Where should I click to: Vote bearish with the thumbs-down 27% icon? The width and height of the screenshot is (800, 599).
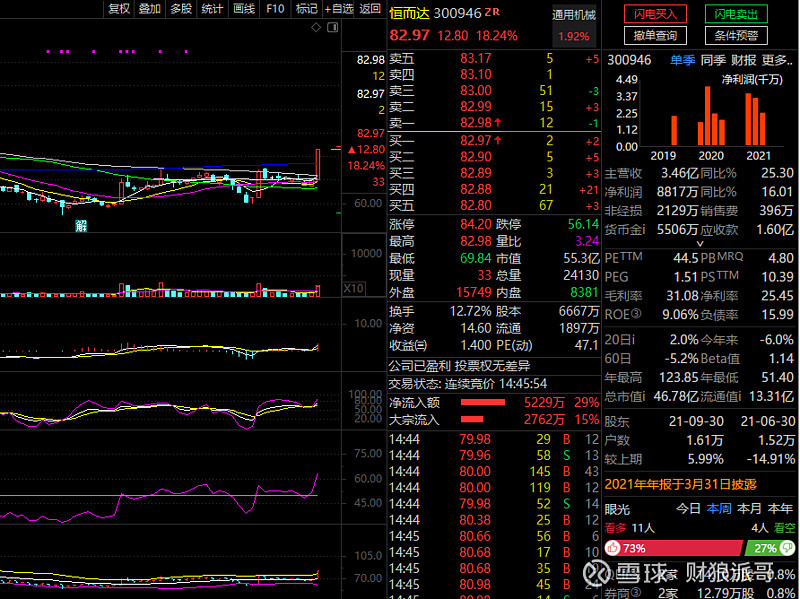pos(786,548)
